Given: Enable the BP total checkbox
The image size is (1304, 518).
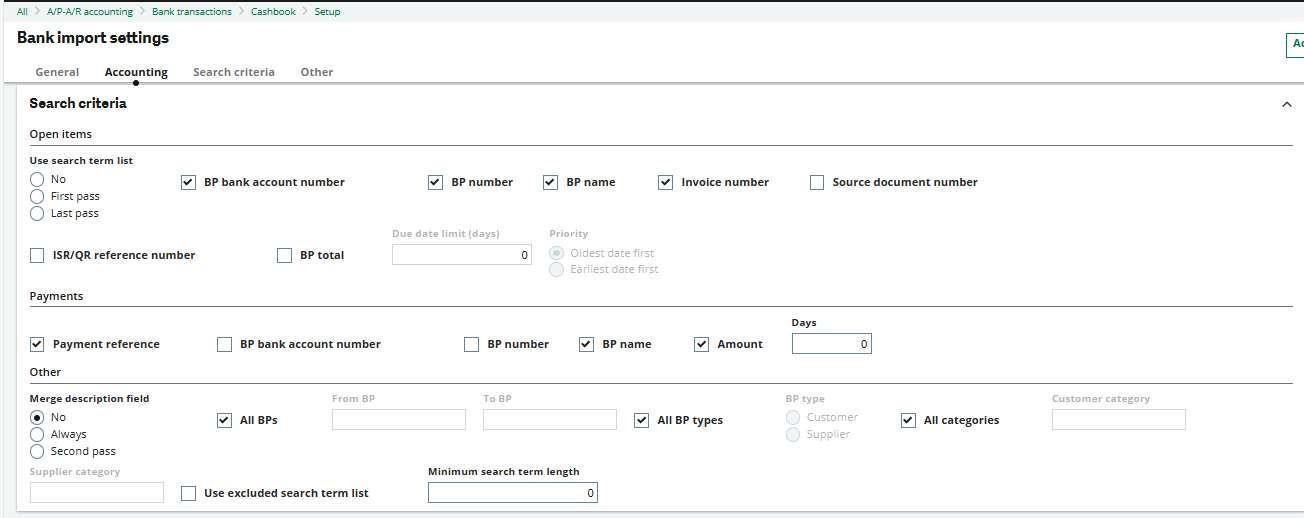Looking at the screenshot, I should pos(285,255).
